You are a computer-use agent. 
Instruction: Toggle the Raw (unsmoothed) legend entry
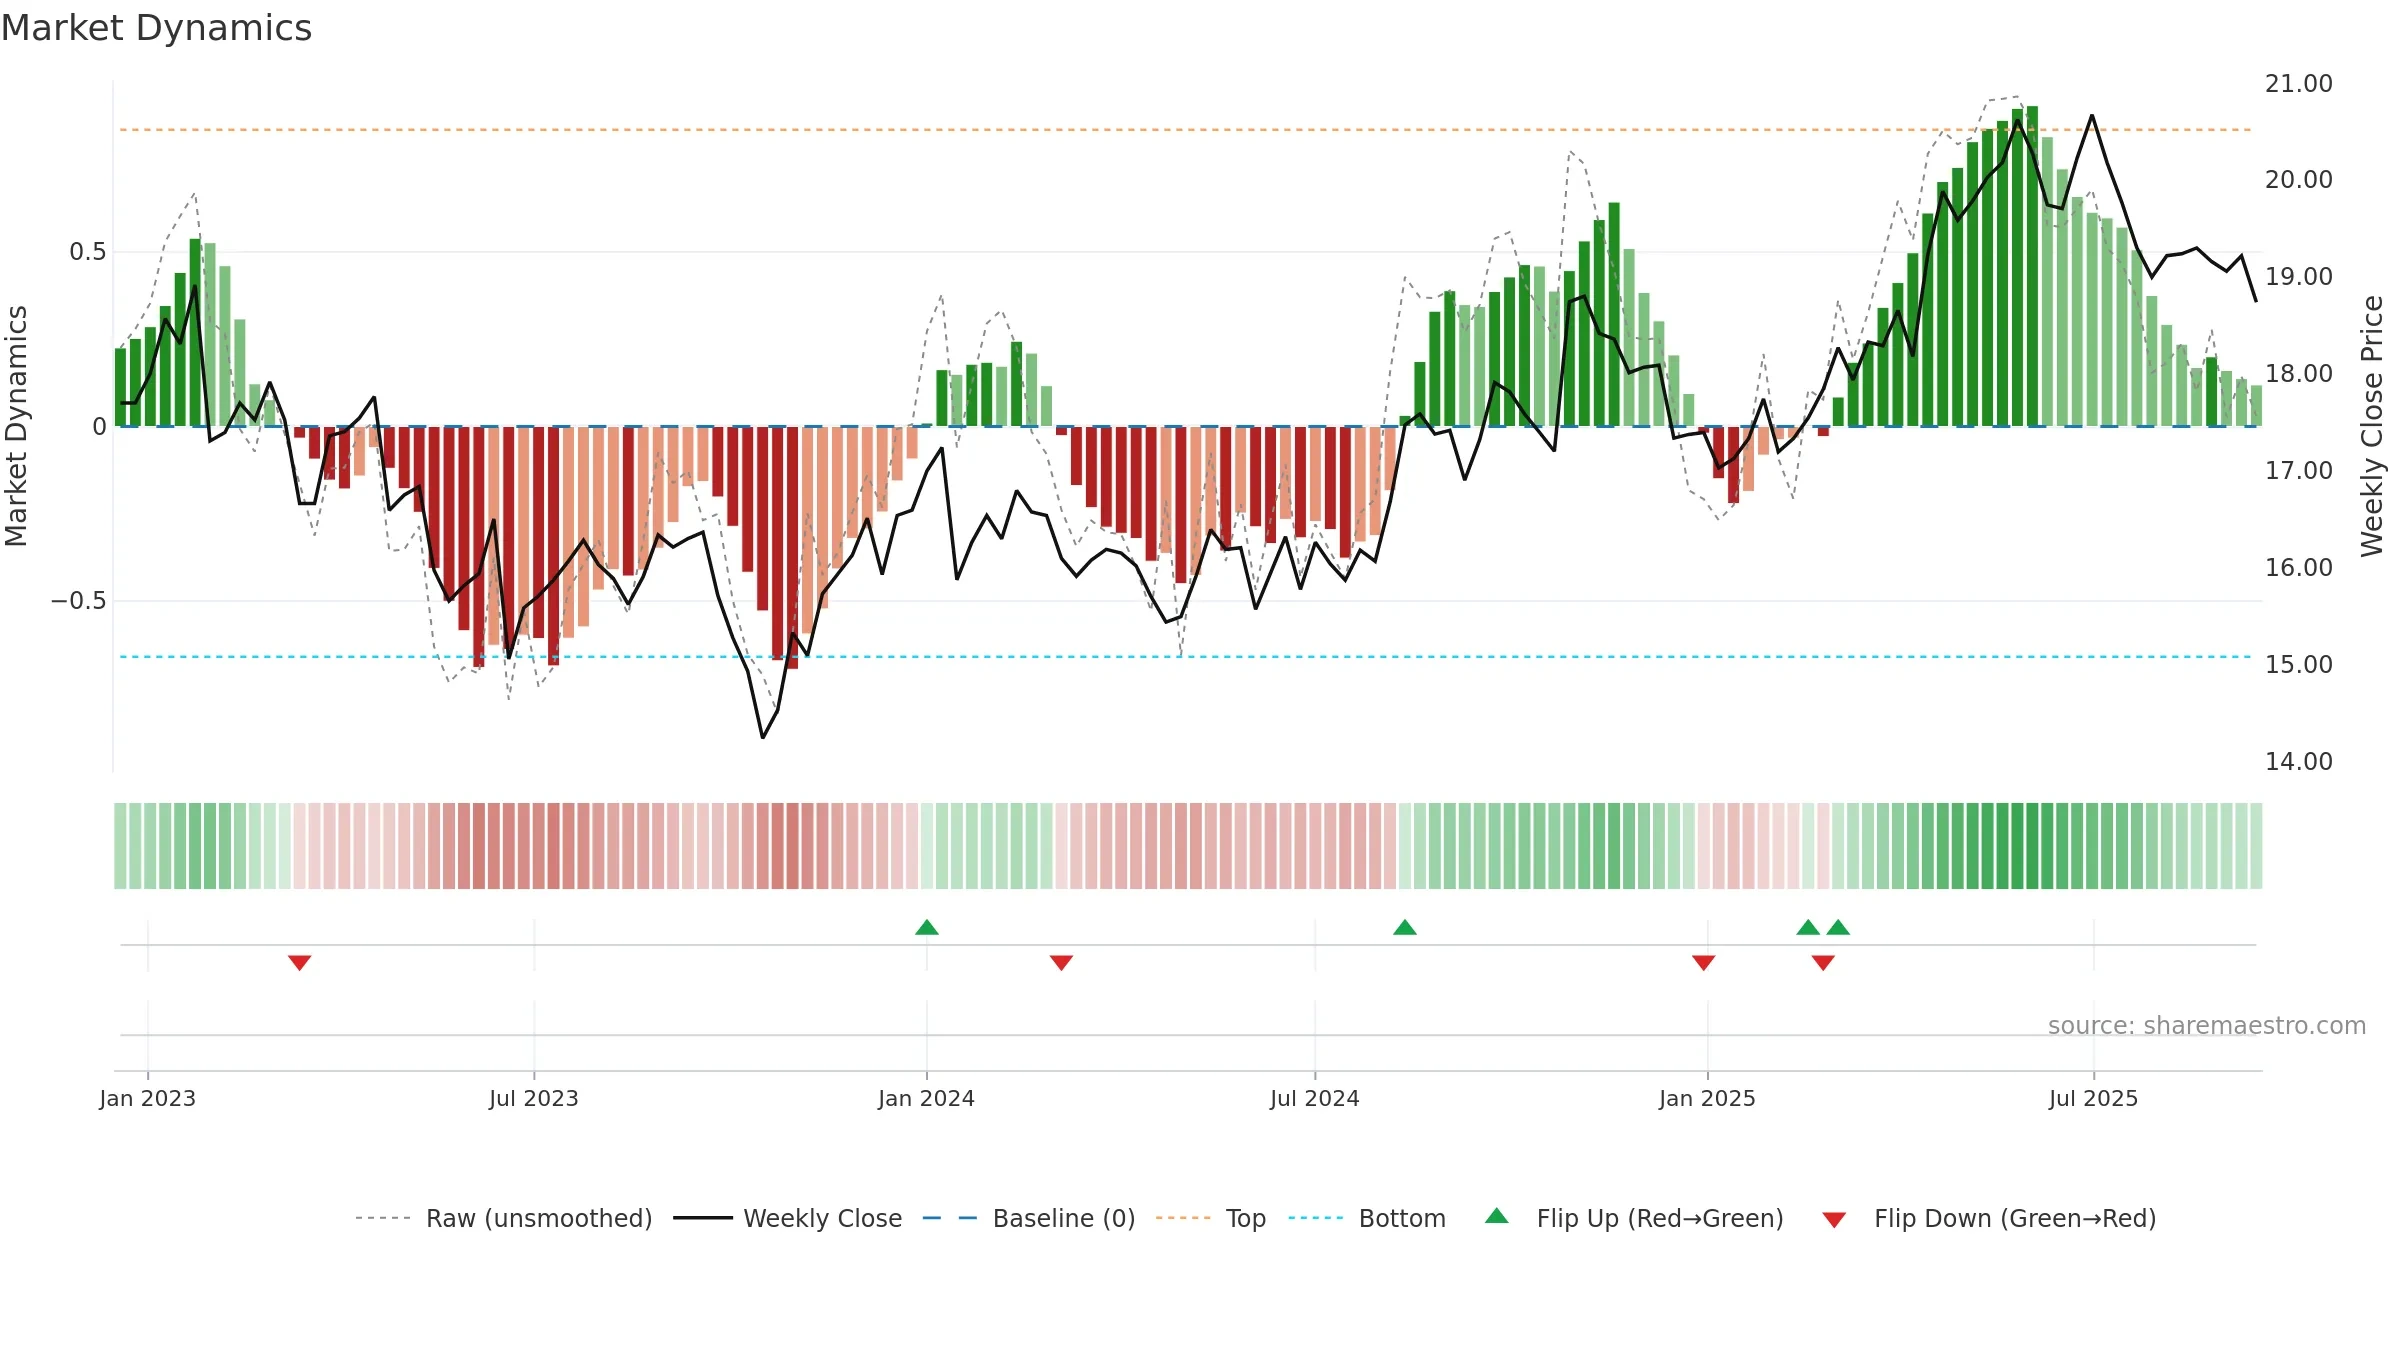503,1218
